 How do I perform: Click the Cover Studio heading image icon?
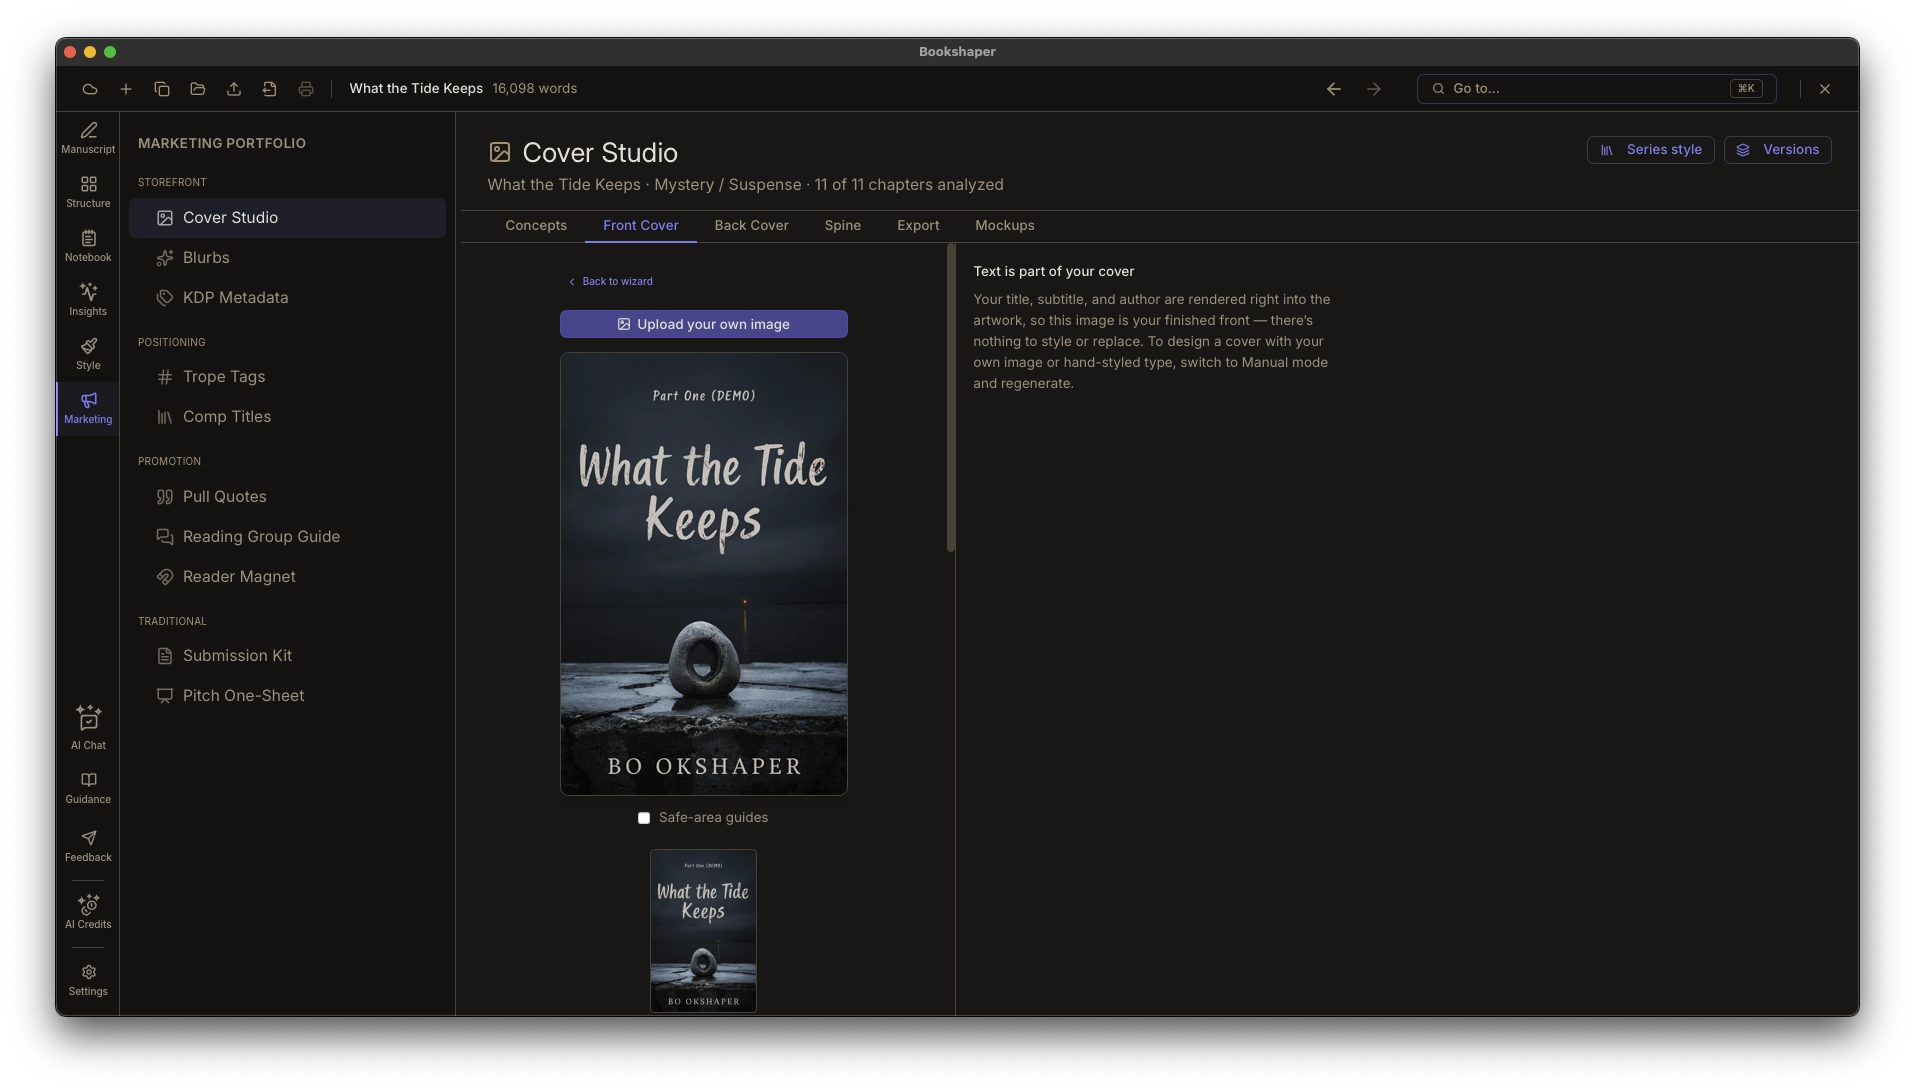point(499,153)
